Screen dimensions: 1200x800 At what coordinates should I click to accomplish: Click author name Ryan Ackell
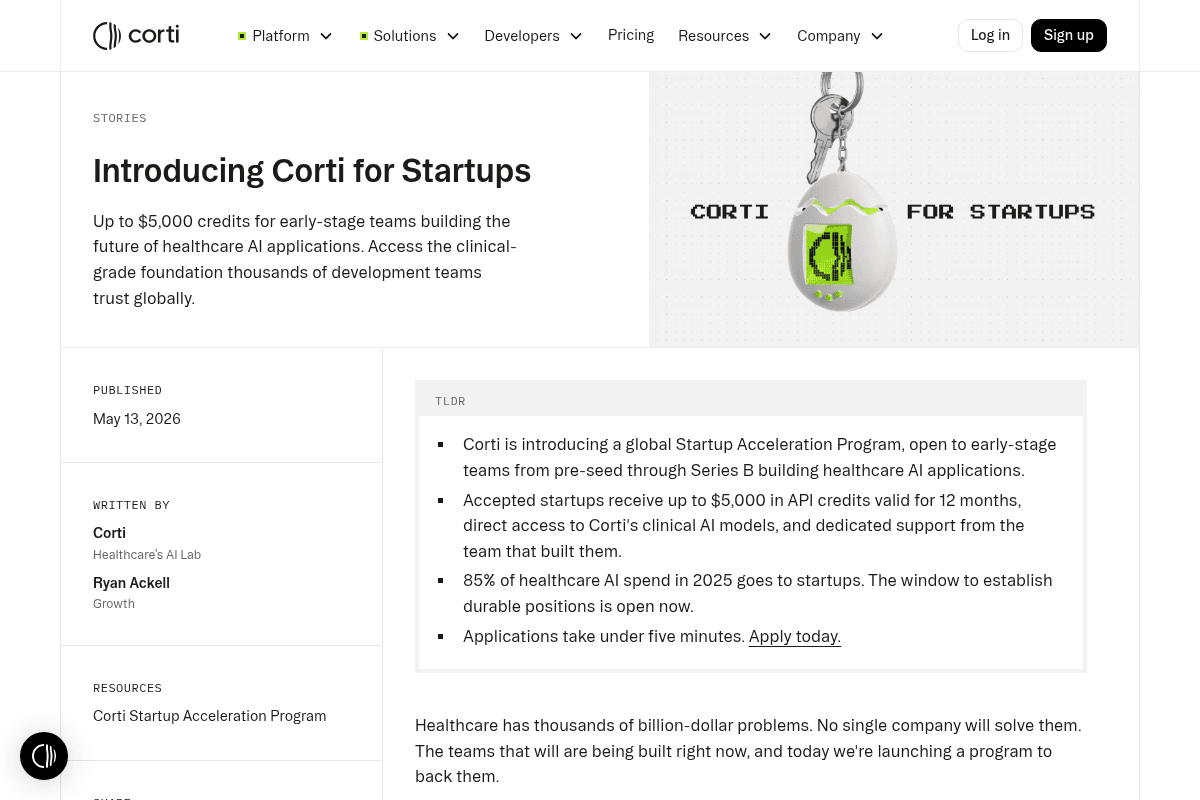point(131,583)
